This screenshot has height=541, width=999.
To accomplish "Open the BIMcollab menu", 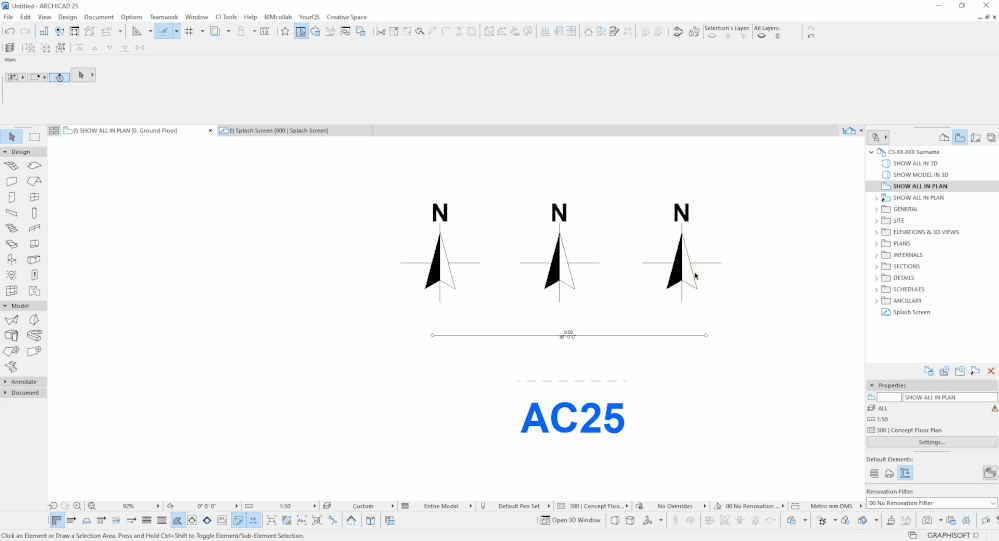I will 278,17.
